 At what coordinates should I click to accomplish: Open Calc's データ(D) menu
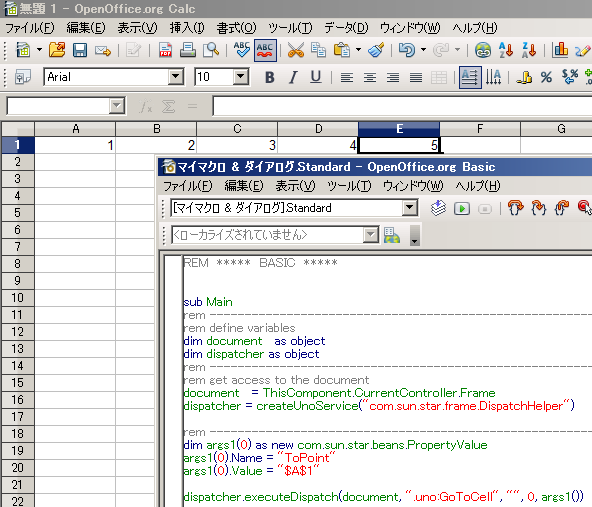(x=346, y=28)
